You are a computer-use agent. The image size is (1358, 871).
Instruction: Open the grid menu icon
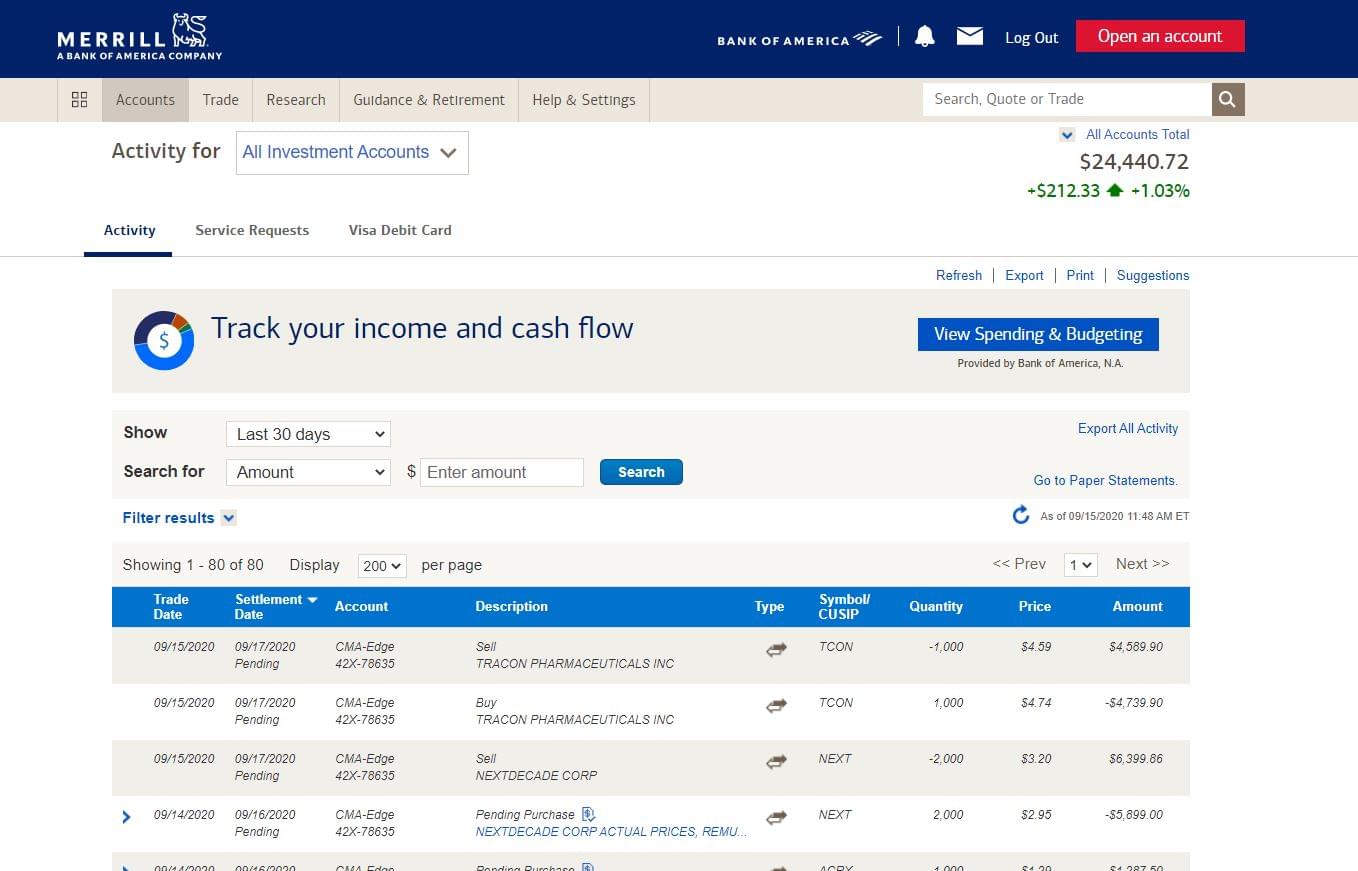click(80, 99)
